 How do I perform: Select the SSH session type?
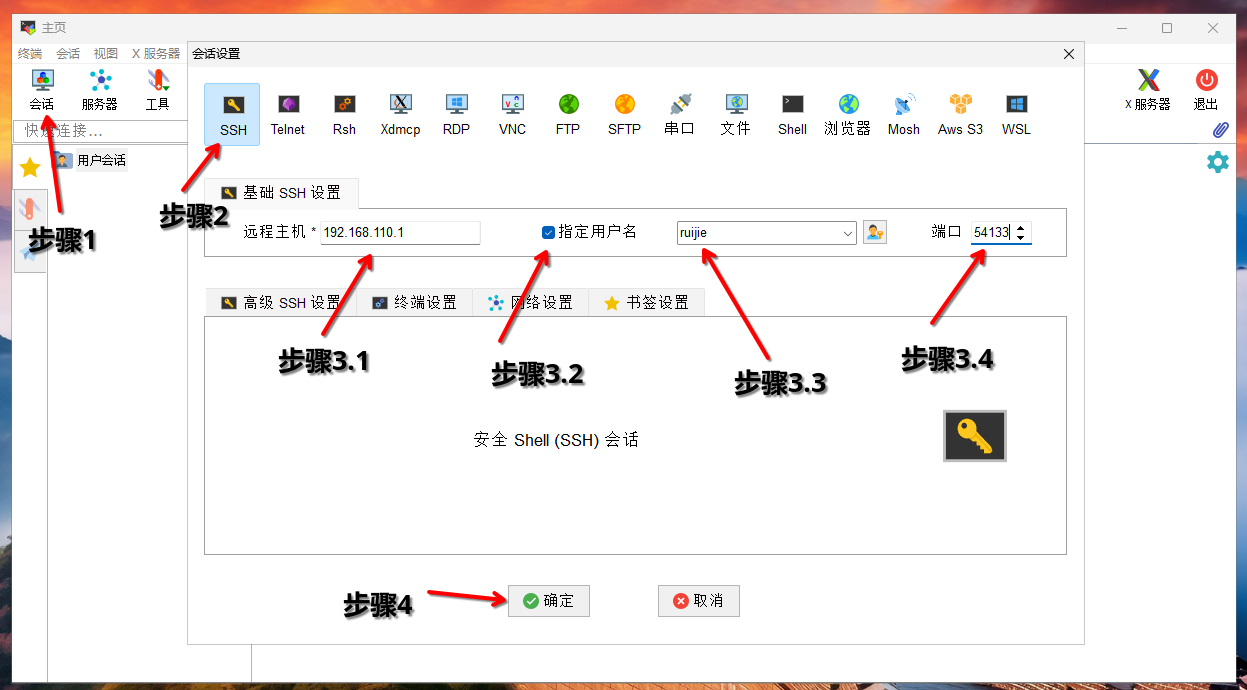(231, 113)
